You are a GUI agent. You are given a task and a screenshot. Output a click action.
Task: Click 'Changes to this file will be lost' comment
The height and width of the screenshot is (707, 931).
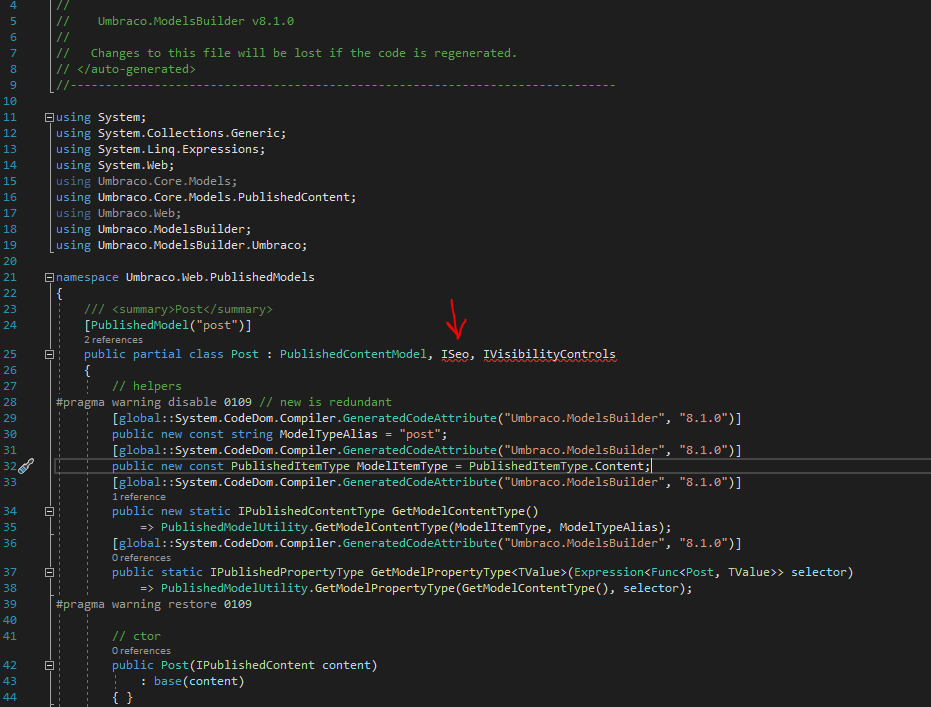(x=303, y=53)
